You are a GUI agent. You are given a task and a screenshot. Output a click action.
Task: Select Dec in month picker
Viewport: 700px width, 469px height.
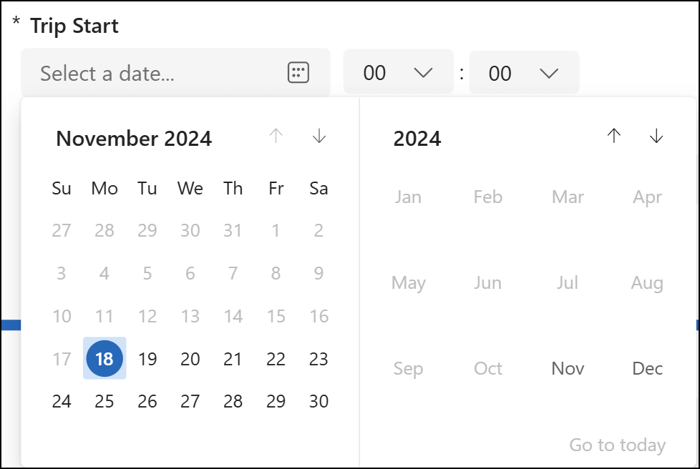coord(647,369)
